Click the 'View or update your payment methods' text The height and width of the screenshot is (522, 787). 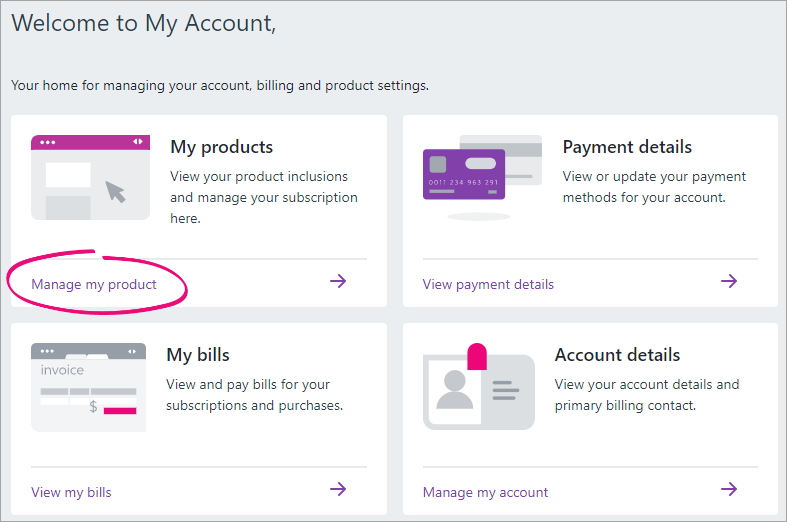click(654, 187)
